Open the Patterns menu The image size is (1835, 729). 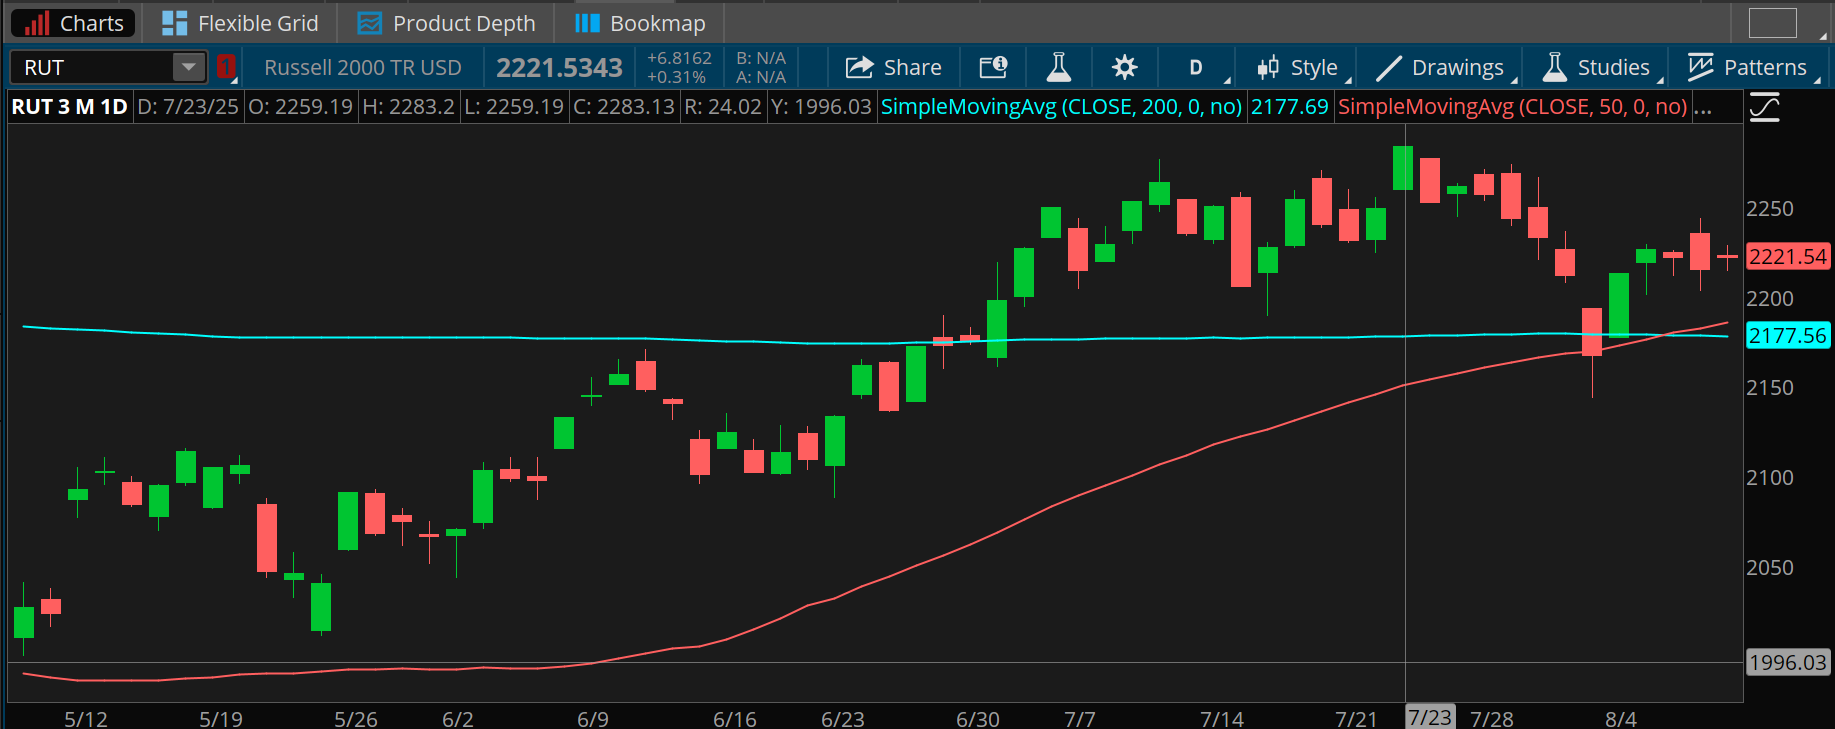pyautogui.click(x=1748, y=67)
